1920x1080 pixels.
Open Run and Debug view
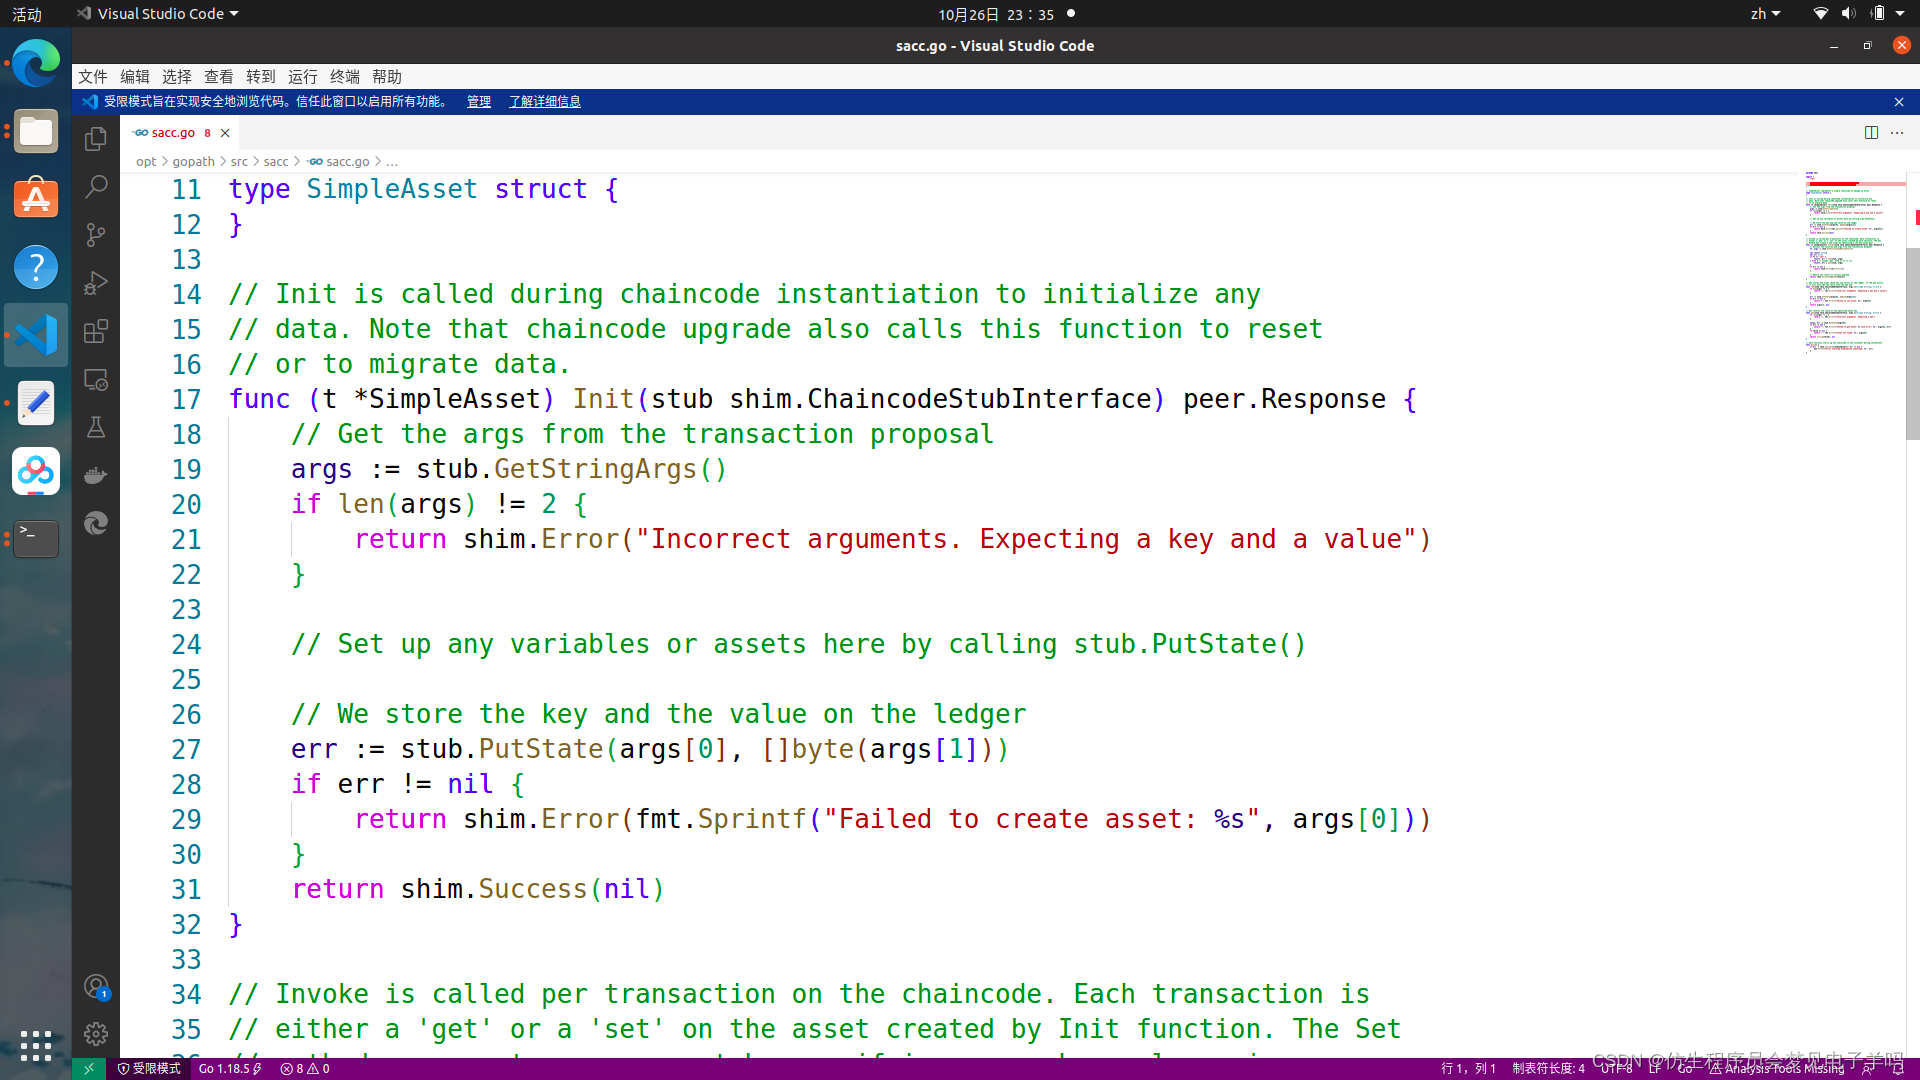(x=96, y=283)
